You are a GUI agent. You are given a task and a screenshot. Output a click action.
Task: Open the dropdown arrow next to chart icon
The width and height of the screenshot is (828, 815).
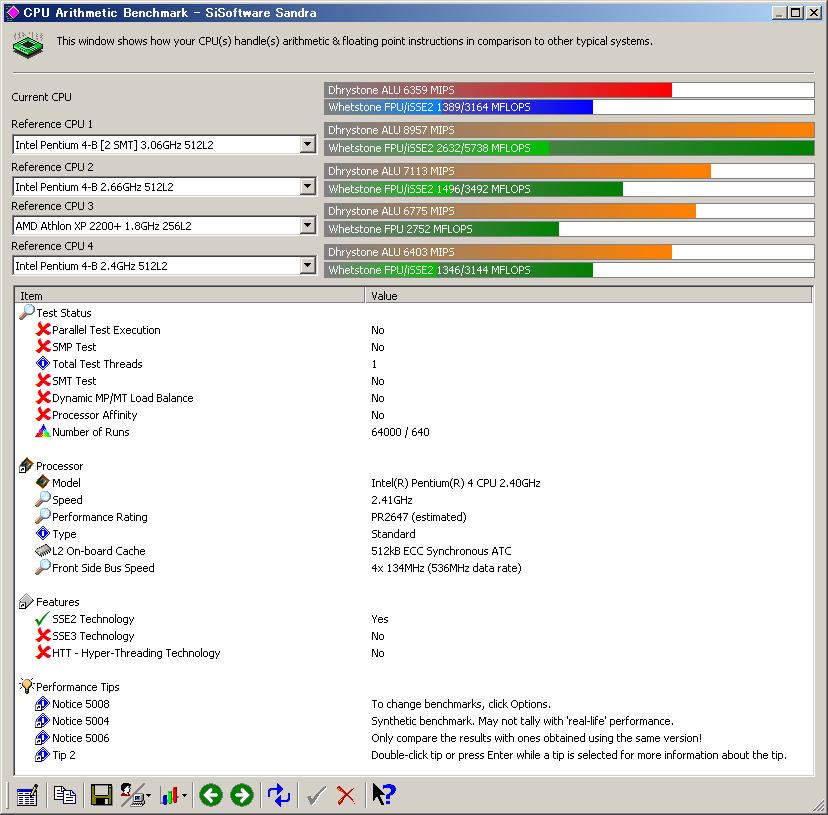coord(184,795)
